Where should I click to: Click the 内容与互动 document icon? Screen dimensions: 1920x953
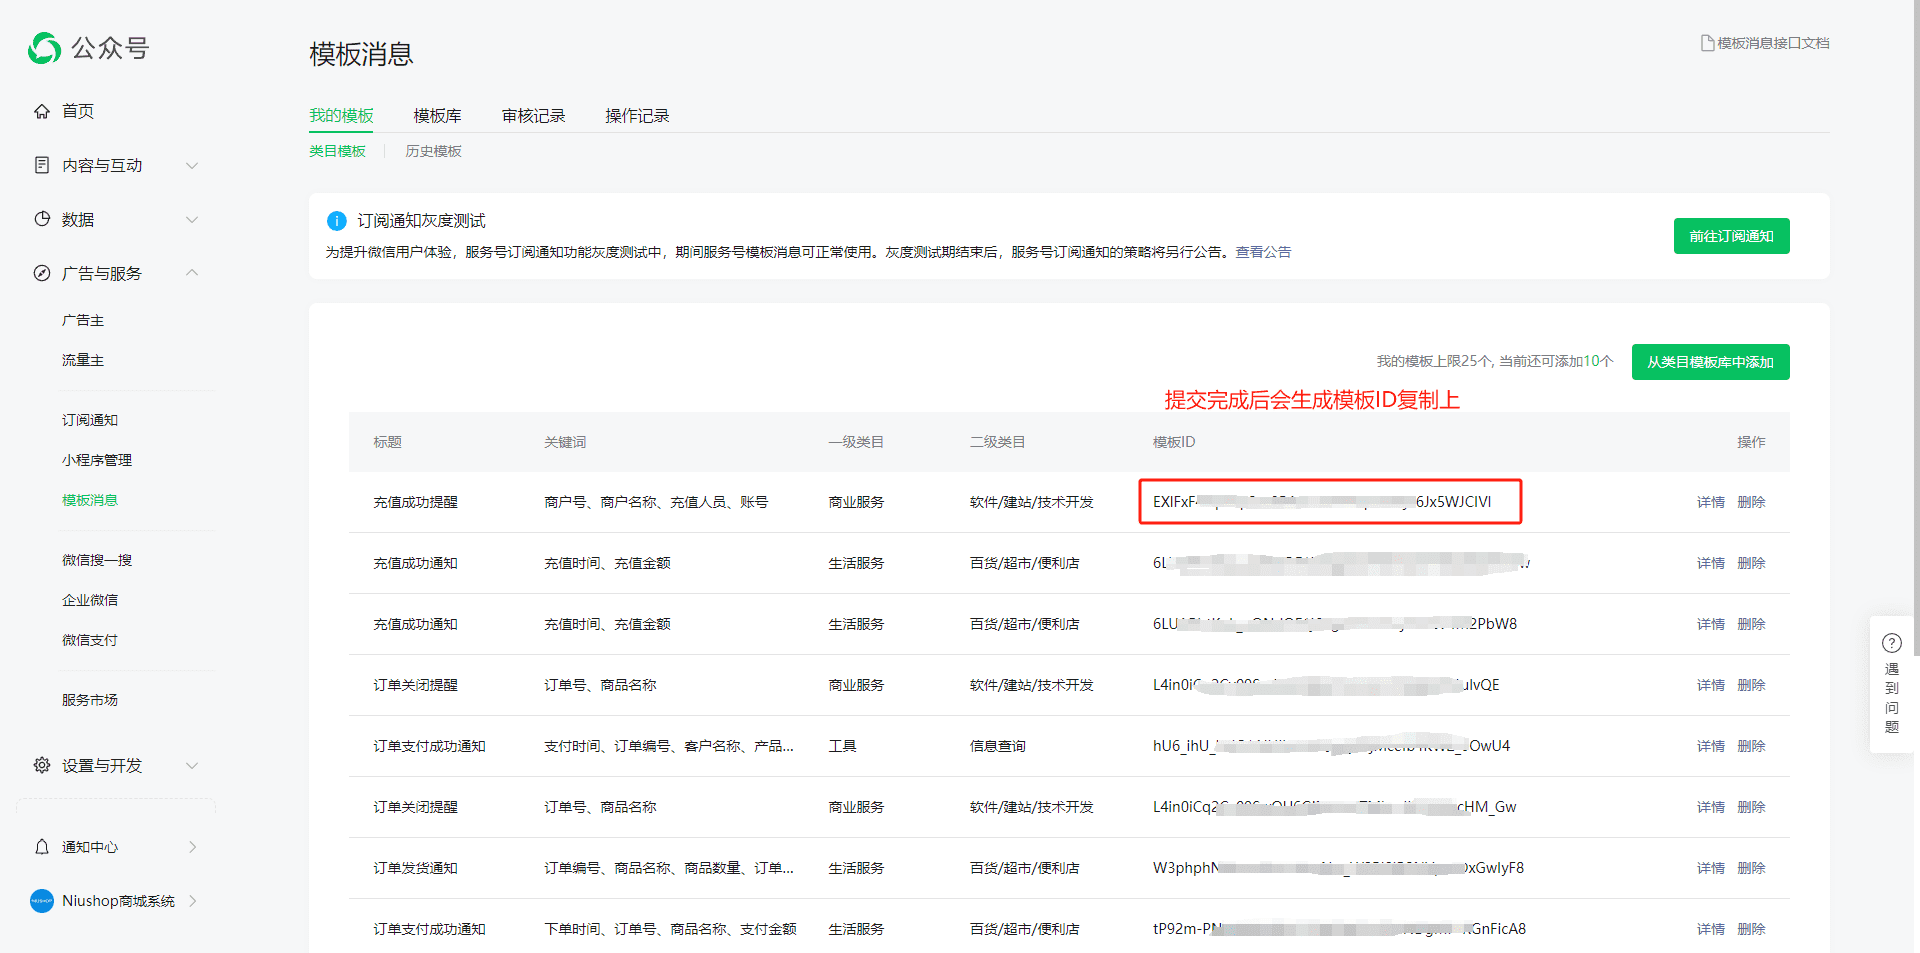point(42,165)
